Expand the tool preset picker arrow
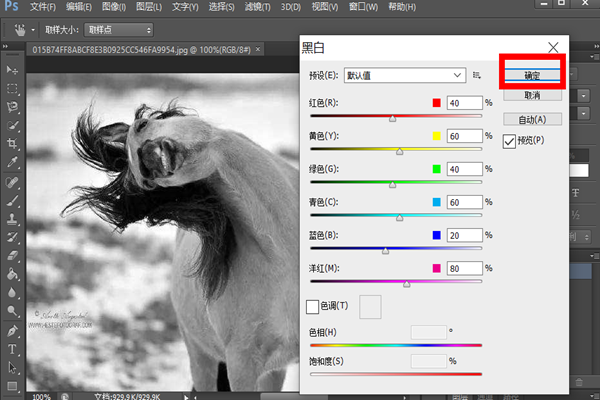The width and height of the screenshot is (600, 400). click(x=33, y=30)
